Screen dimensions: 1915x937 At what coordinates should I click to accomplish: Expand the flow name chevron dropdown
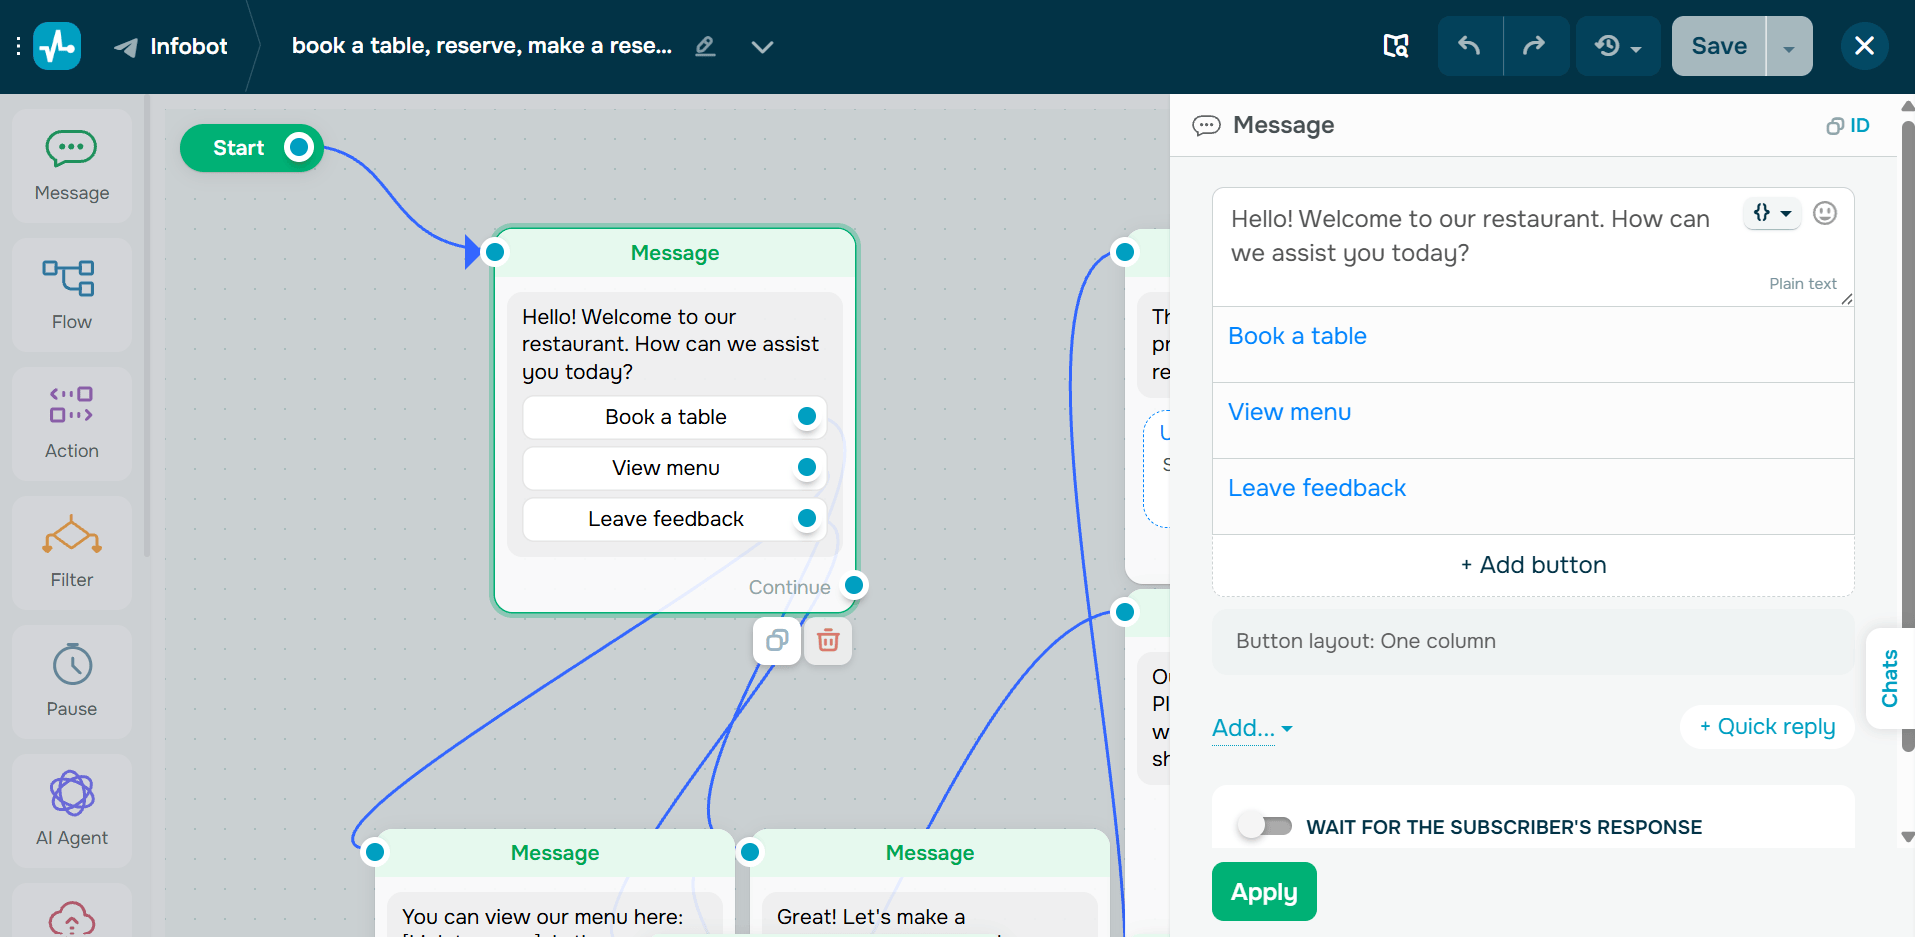[762, 47]
